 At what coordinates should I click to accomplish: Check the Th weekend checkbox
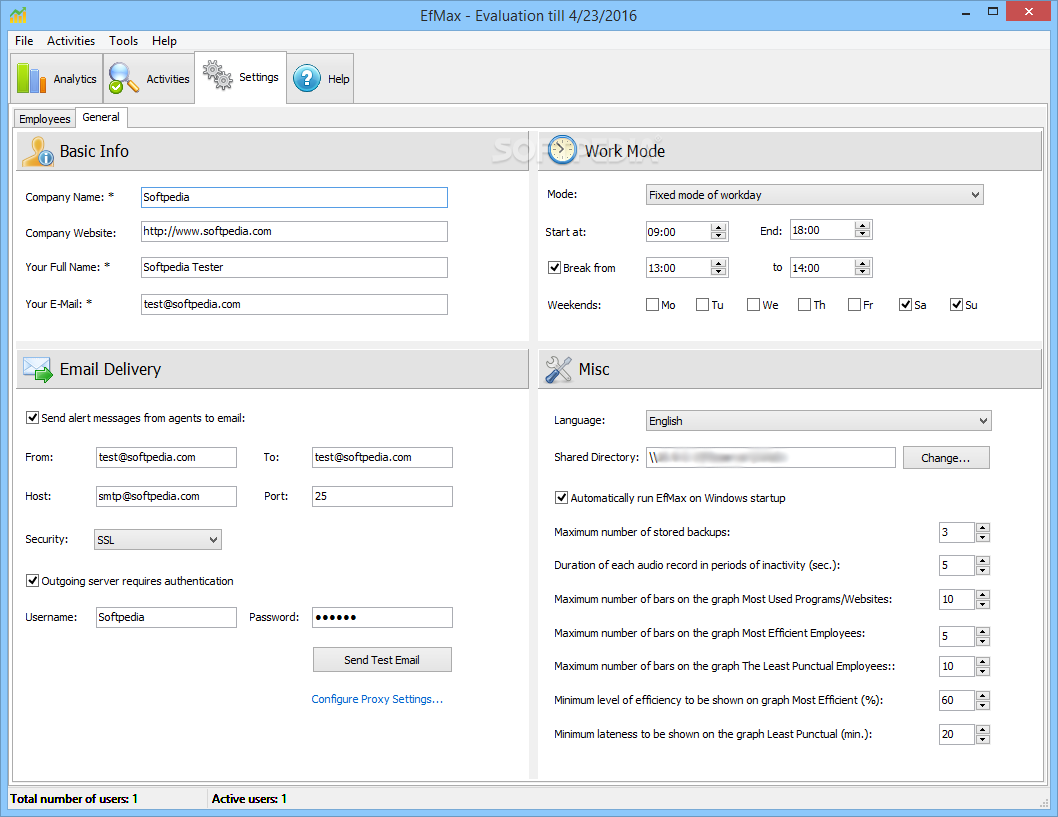pos(804,305)
